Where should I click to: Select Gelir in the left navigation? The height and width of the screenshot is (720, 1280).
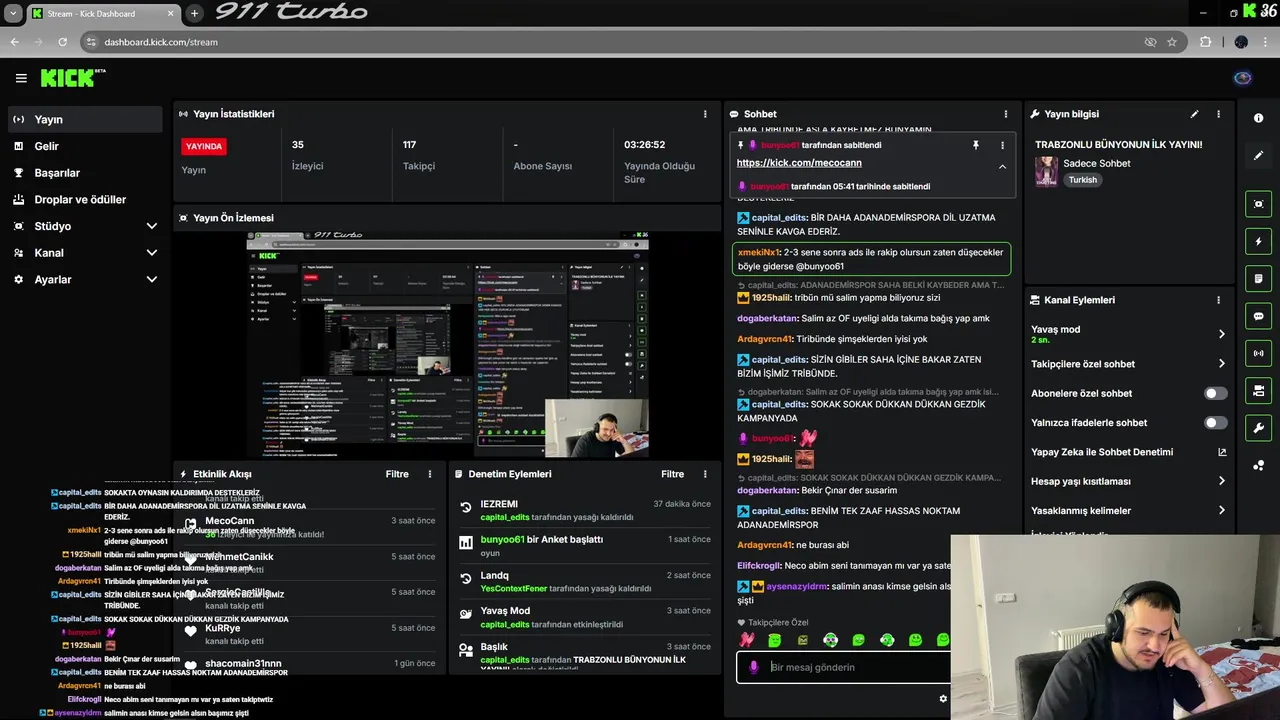click(85, 146)
